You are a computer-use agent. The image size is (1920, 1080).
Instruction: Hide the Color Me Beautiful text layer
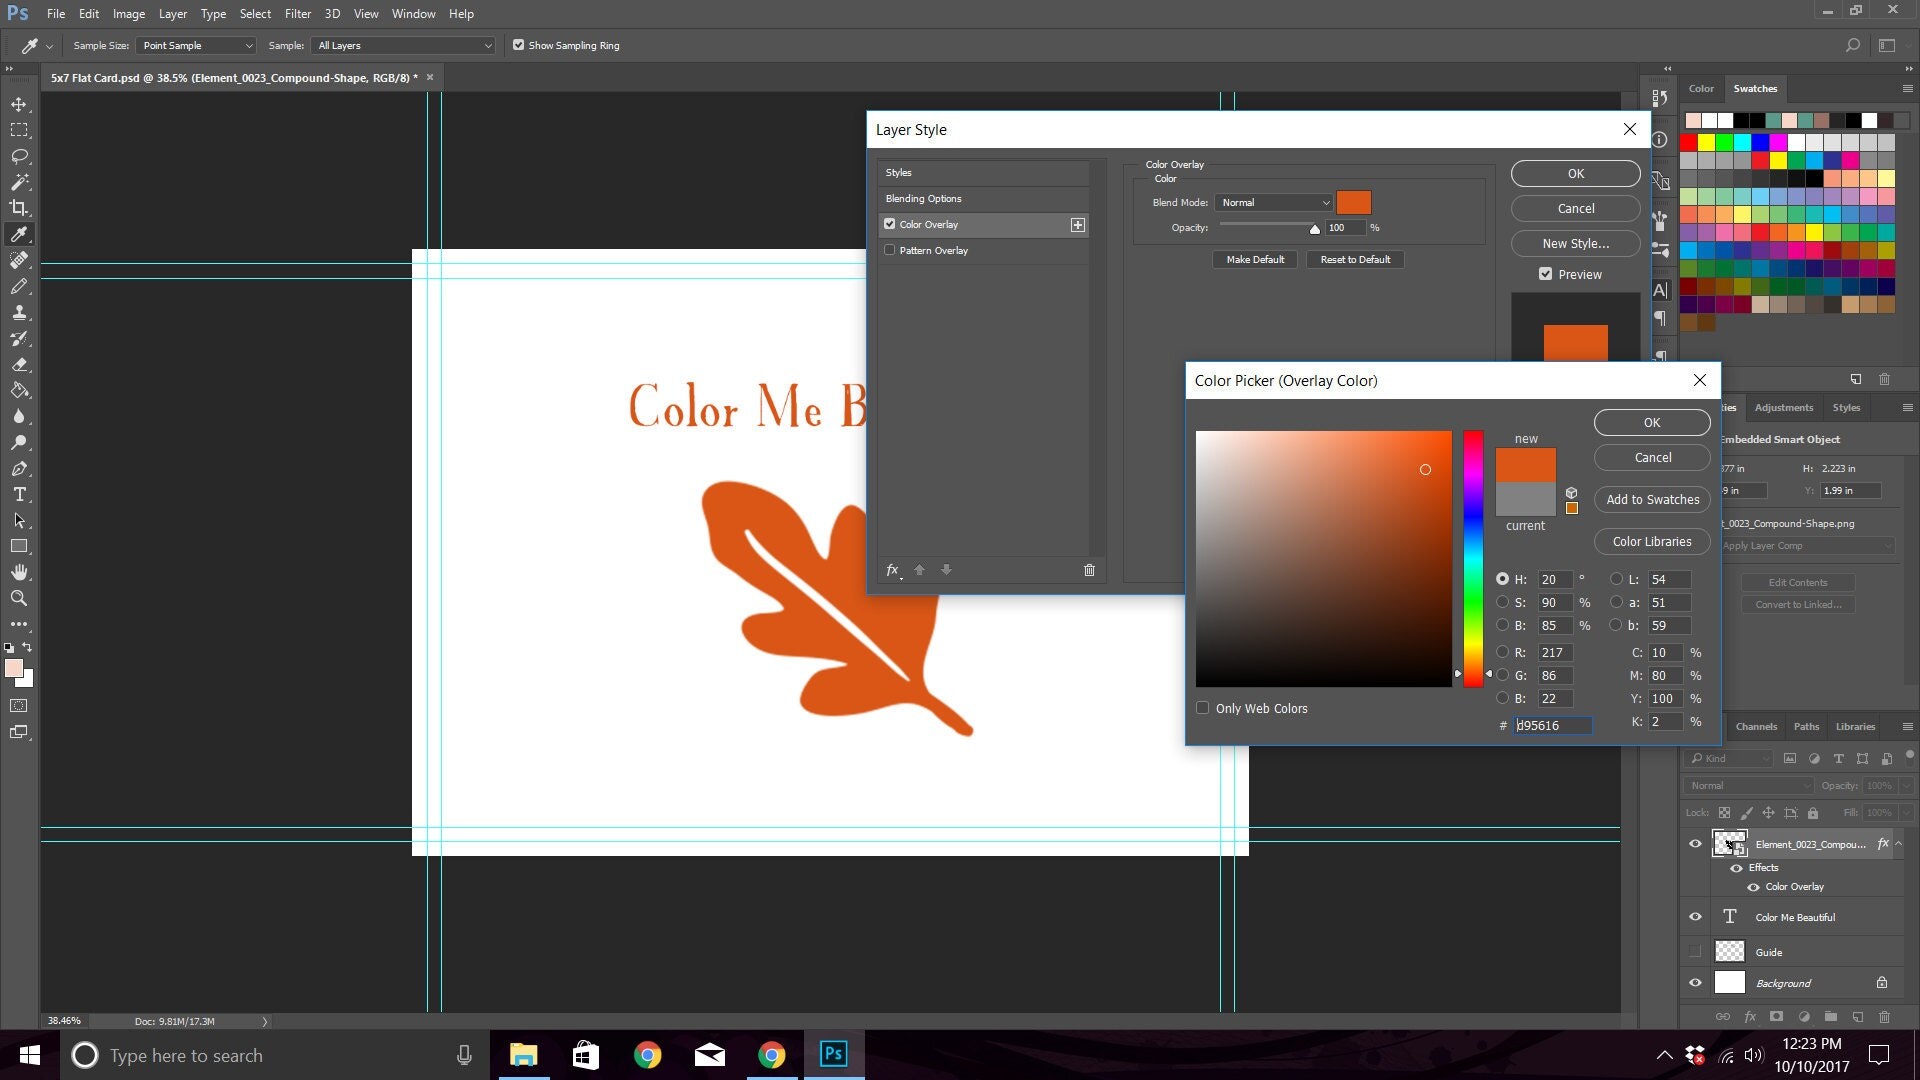(1695, 917)
